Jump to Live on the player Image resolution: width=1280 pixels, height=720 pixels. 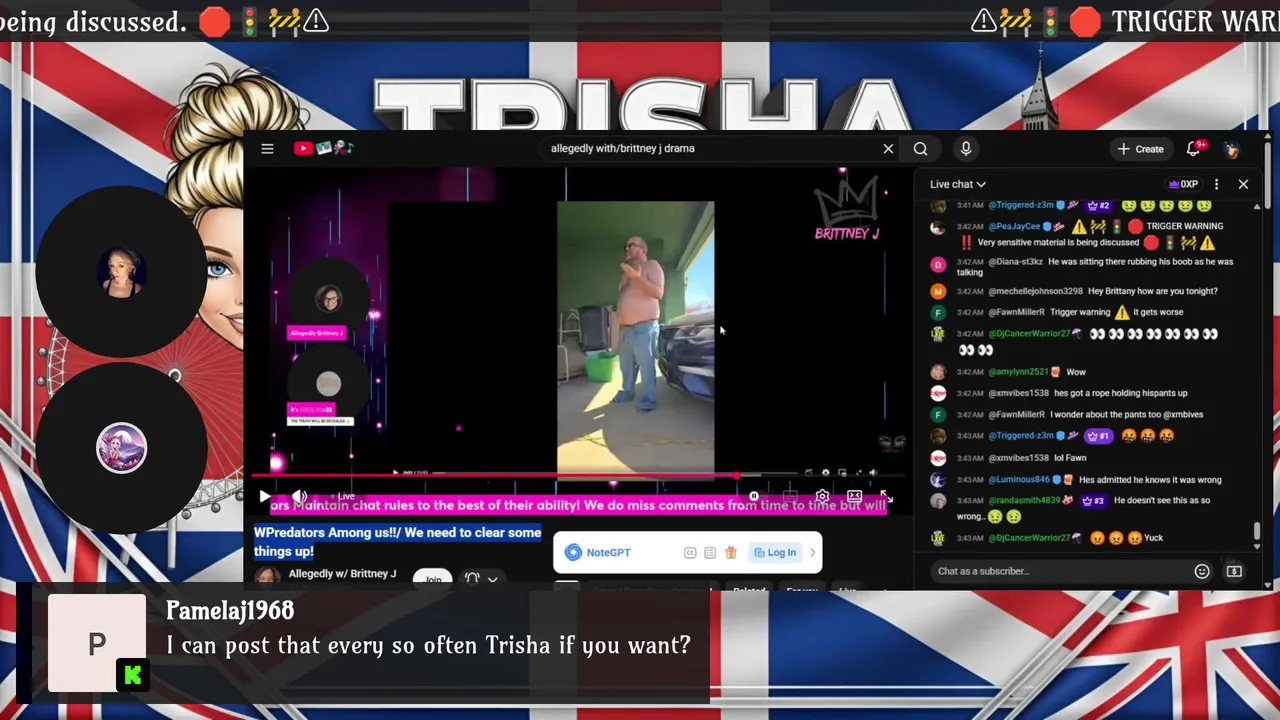(342, 496)
